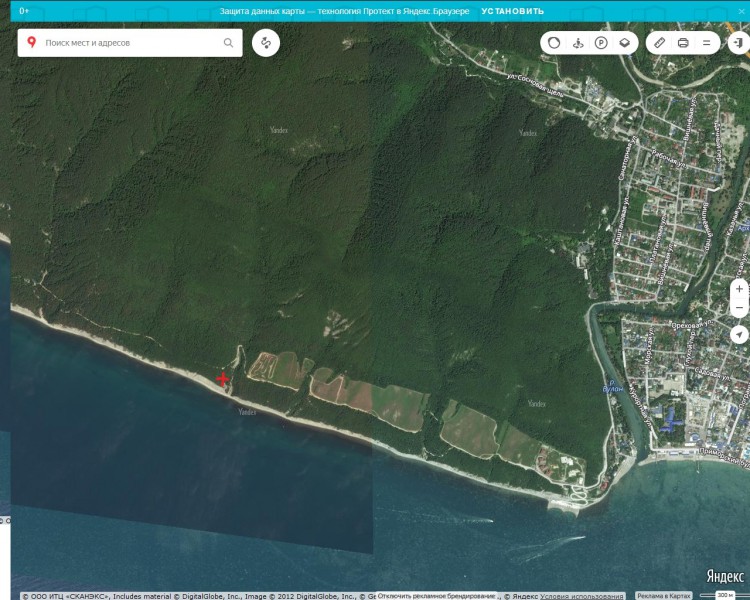Select the ruler distance tool
This screenshot has height=600, width=750.
pyautogui.click(x=659, y=43)
